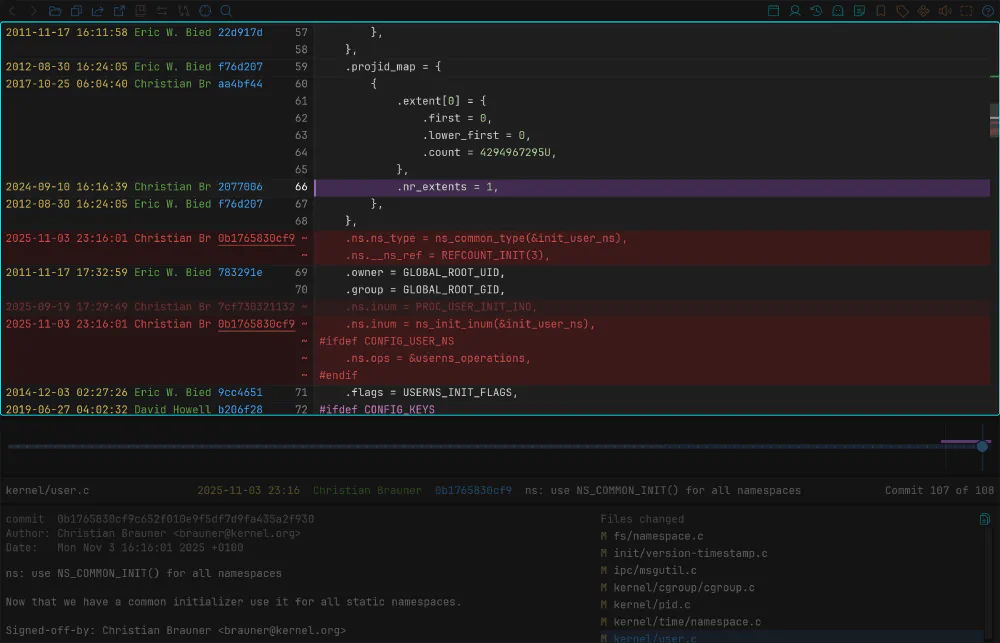Image resolution: width=1000 pixels, height=643 pixels.
Task: Click the copy (overlapping squares) icon
Action: (x=77, y=11)
